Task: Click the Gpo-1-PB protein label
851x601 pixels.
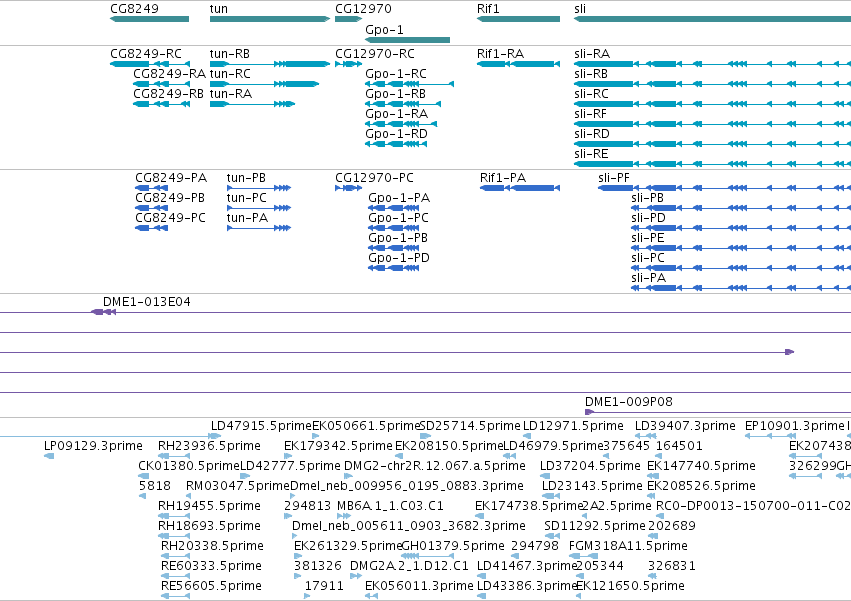Action: point(398,238)
